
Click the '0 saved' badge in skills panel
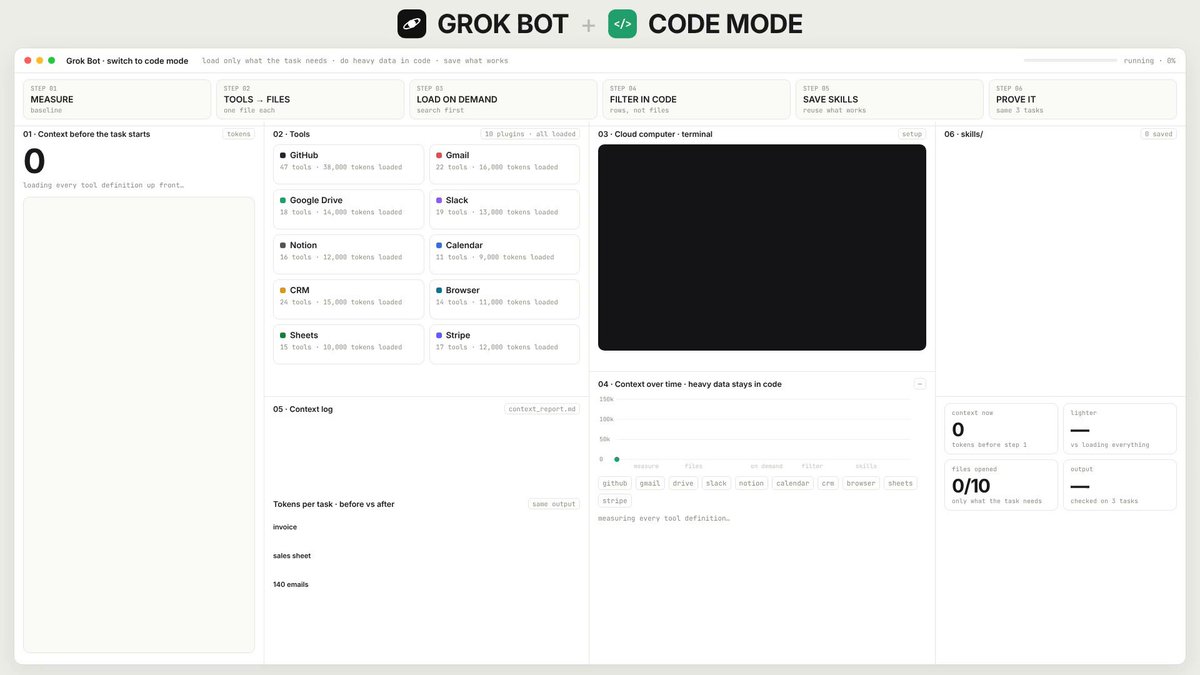pyautogui.click(x=1159, y=133)
